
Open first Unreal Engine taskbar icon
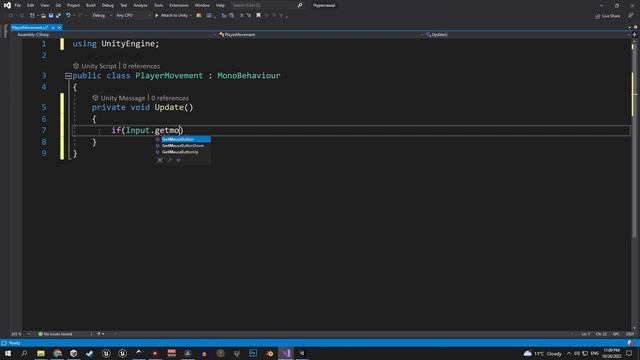pos(106,353)
